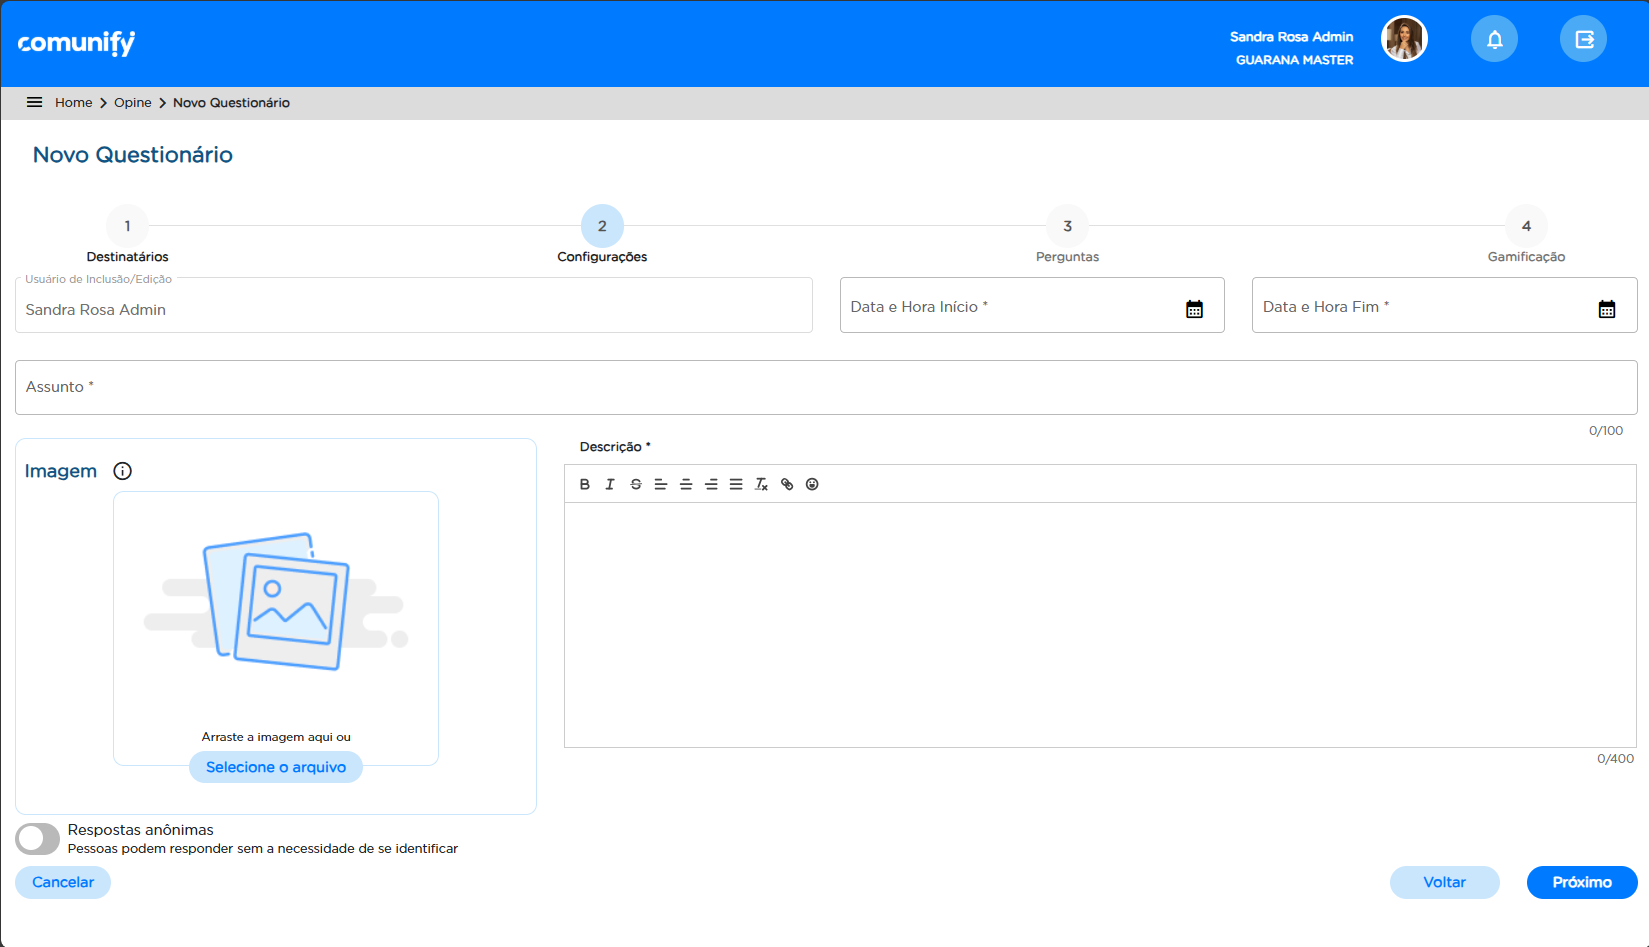The image size is (1649, 947).
Task: Insert a link in description
Action: [787, 484]
